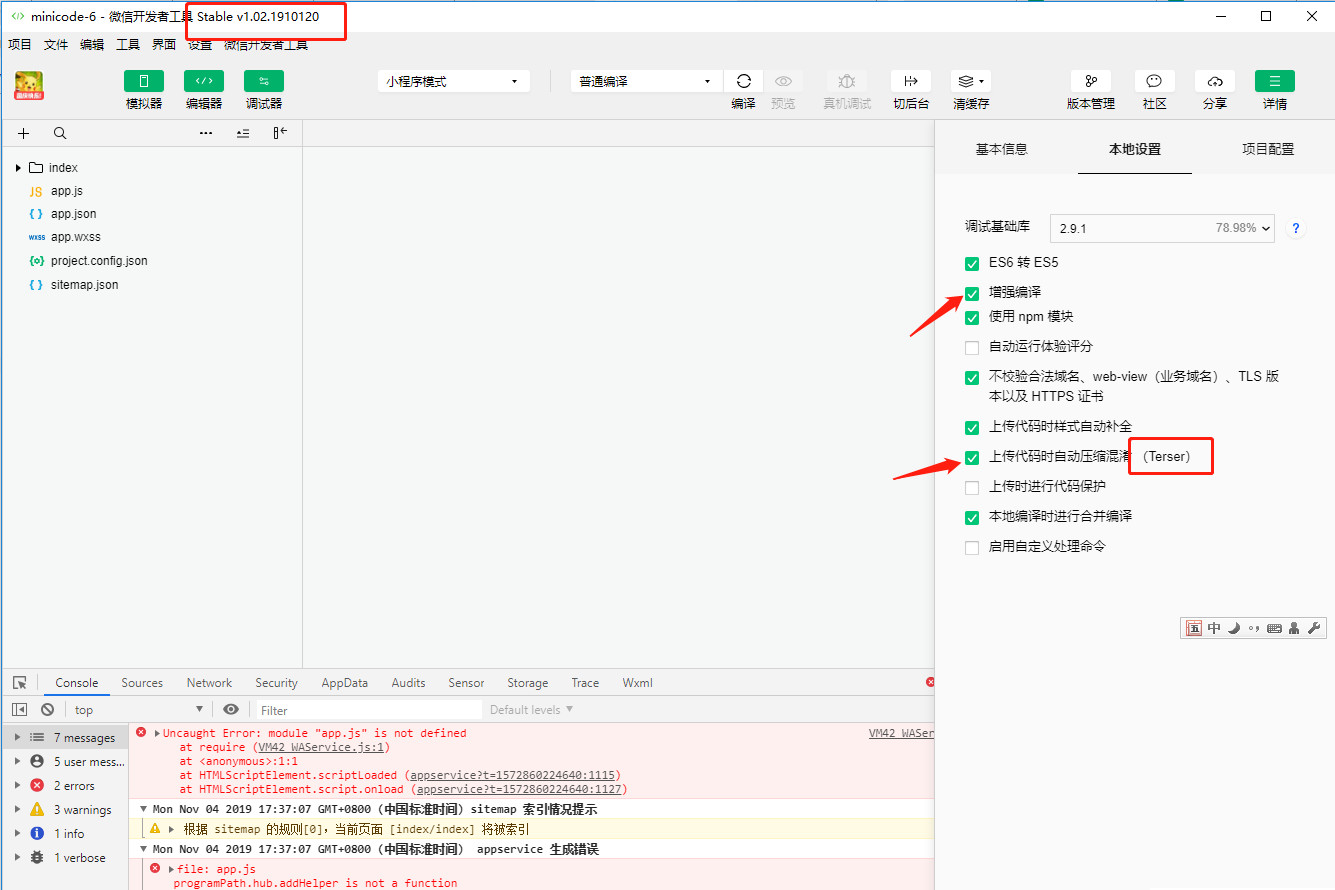This screenshot has height=890, width=1335.
Task: Toggle 使用 npm 模块 checkbox
Action: tap(972, 318)
